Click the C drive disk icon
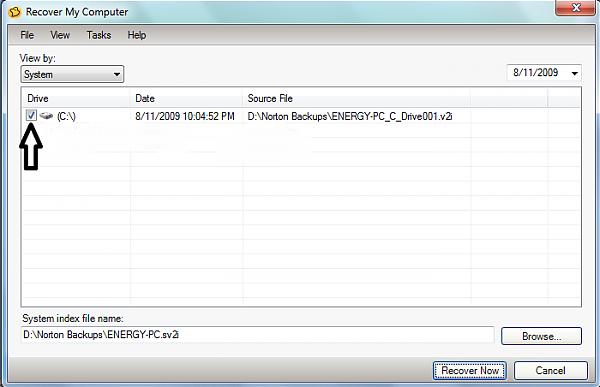Viewport: 600px width, 387px height. (x=46, y=116)
